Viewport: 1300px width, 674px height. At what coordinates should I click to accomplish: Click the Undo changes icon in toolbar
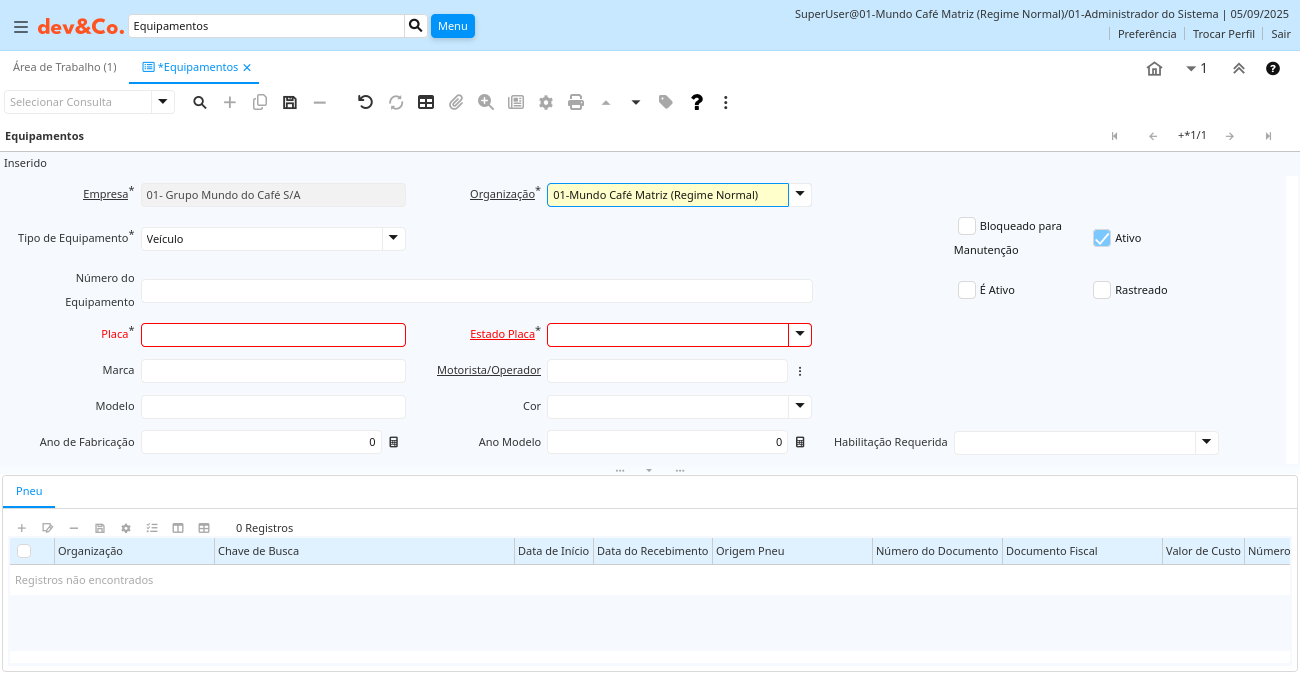coord(365,102)
